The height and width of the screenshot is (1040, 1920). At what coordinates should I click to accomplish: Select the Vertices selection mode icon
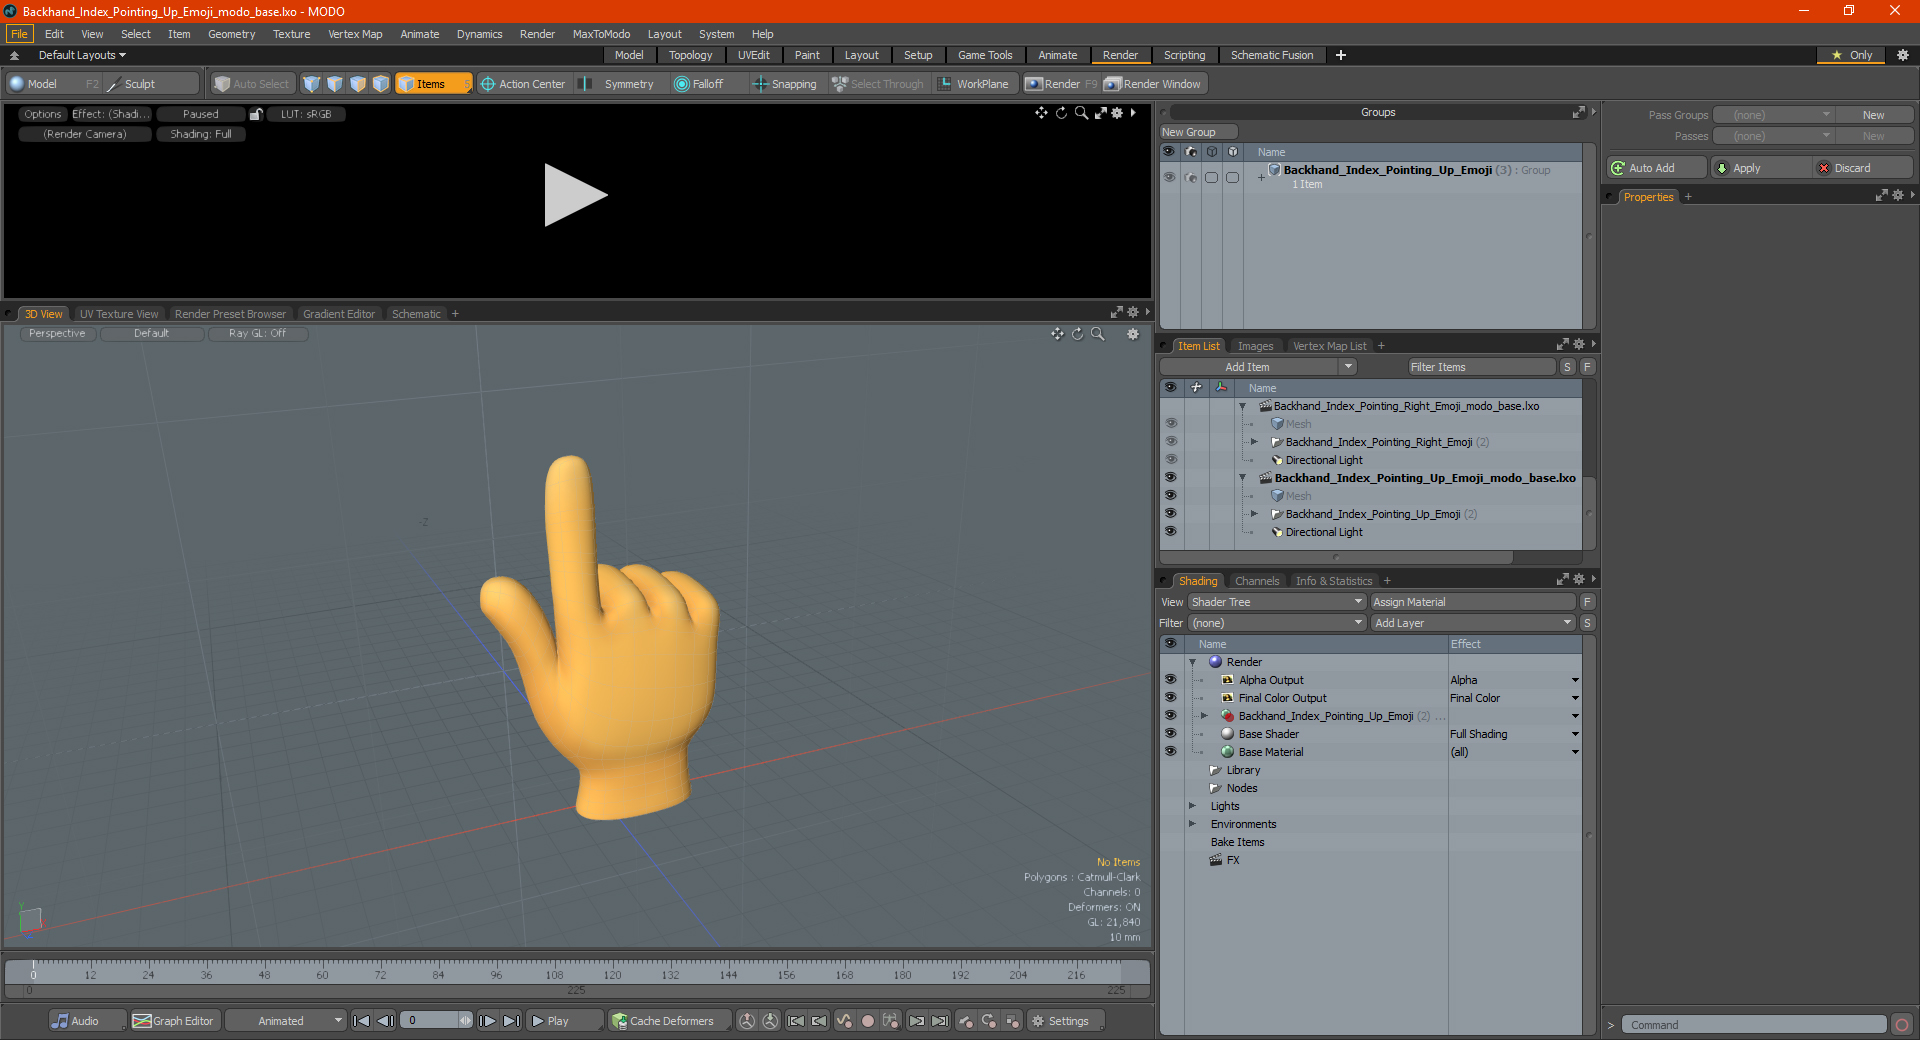[x=312, y=84]
